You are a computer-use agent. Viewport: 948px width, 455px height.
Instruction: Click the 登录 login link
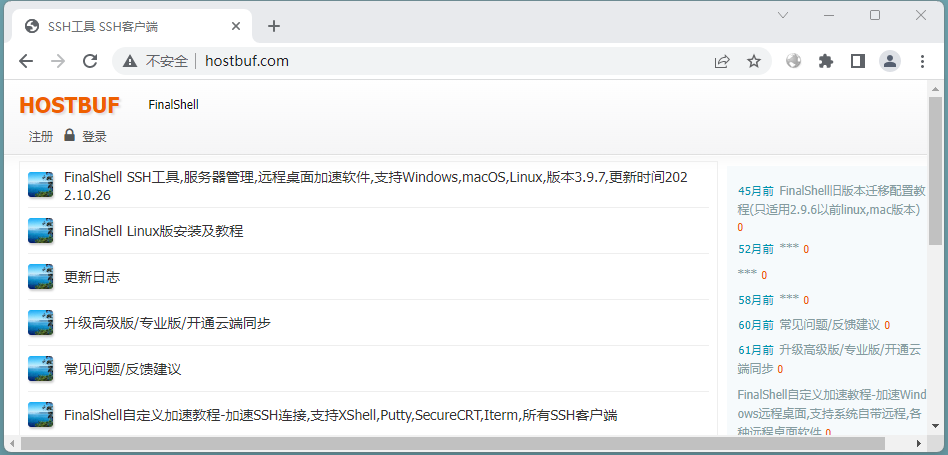(94, 137)
